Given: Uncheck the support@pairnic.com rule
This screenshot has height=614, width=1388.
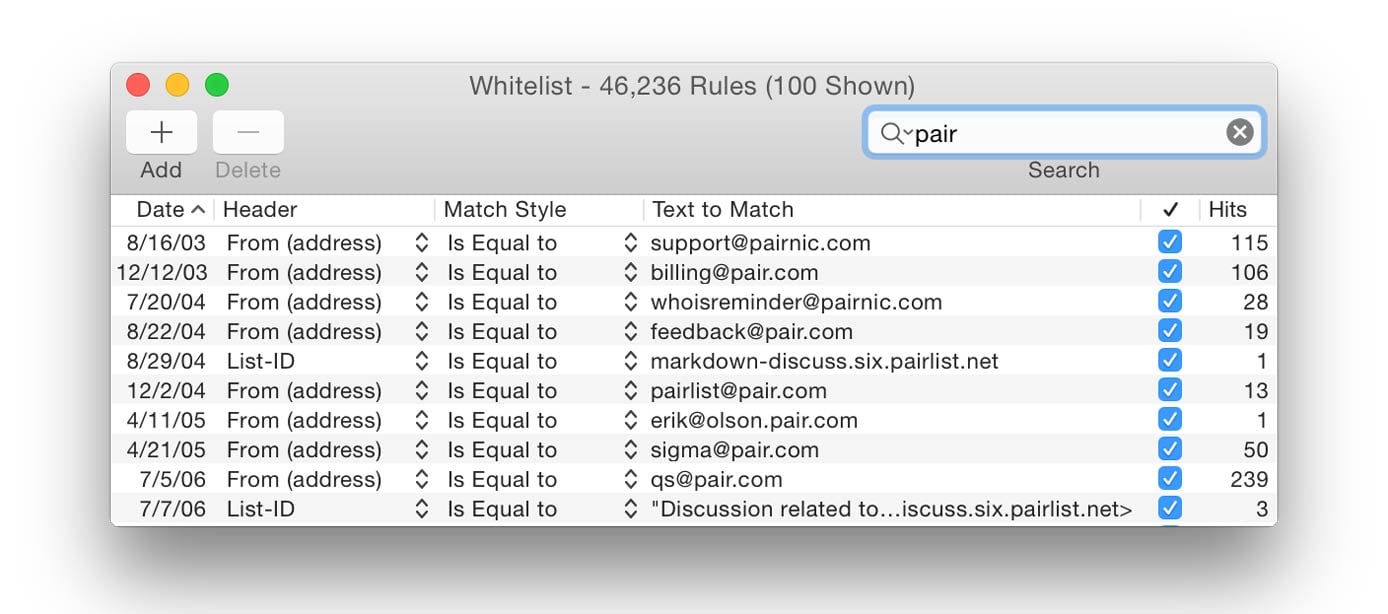Looking at the screenshot, I should [1170, 242].
